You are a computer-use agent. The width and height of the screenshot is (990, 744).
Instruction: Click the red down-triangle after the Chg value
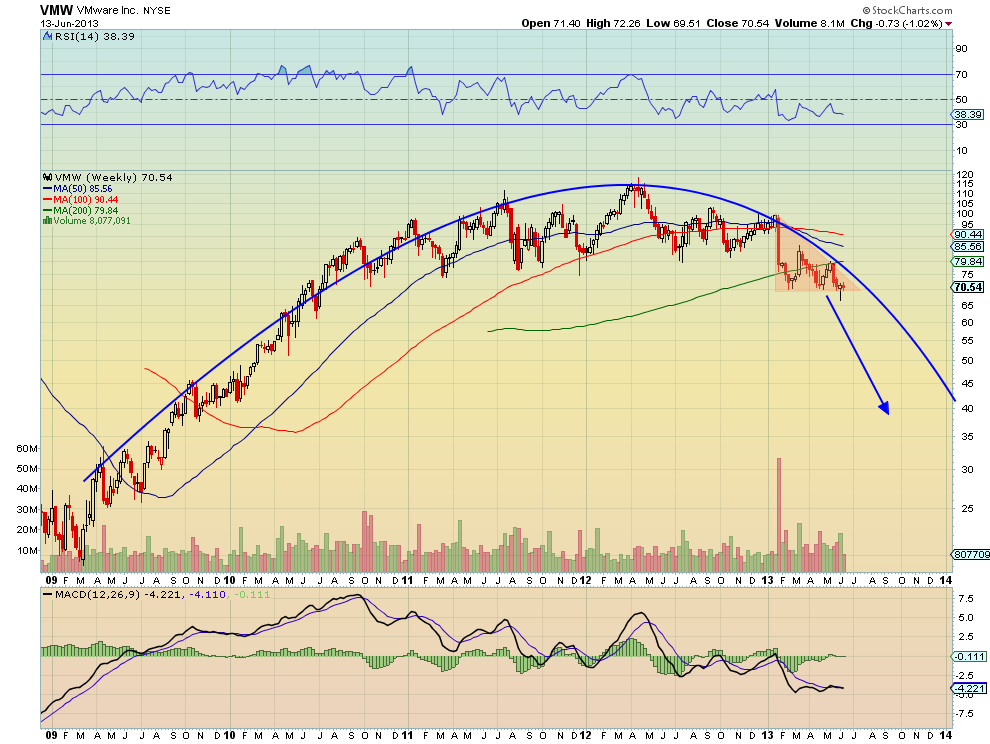[949, 24]
